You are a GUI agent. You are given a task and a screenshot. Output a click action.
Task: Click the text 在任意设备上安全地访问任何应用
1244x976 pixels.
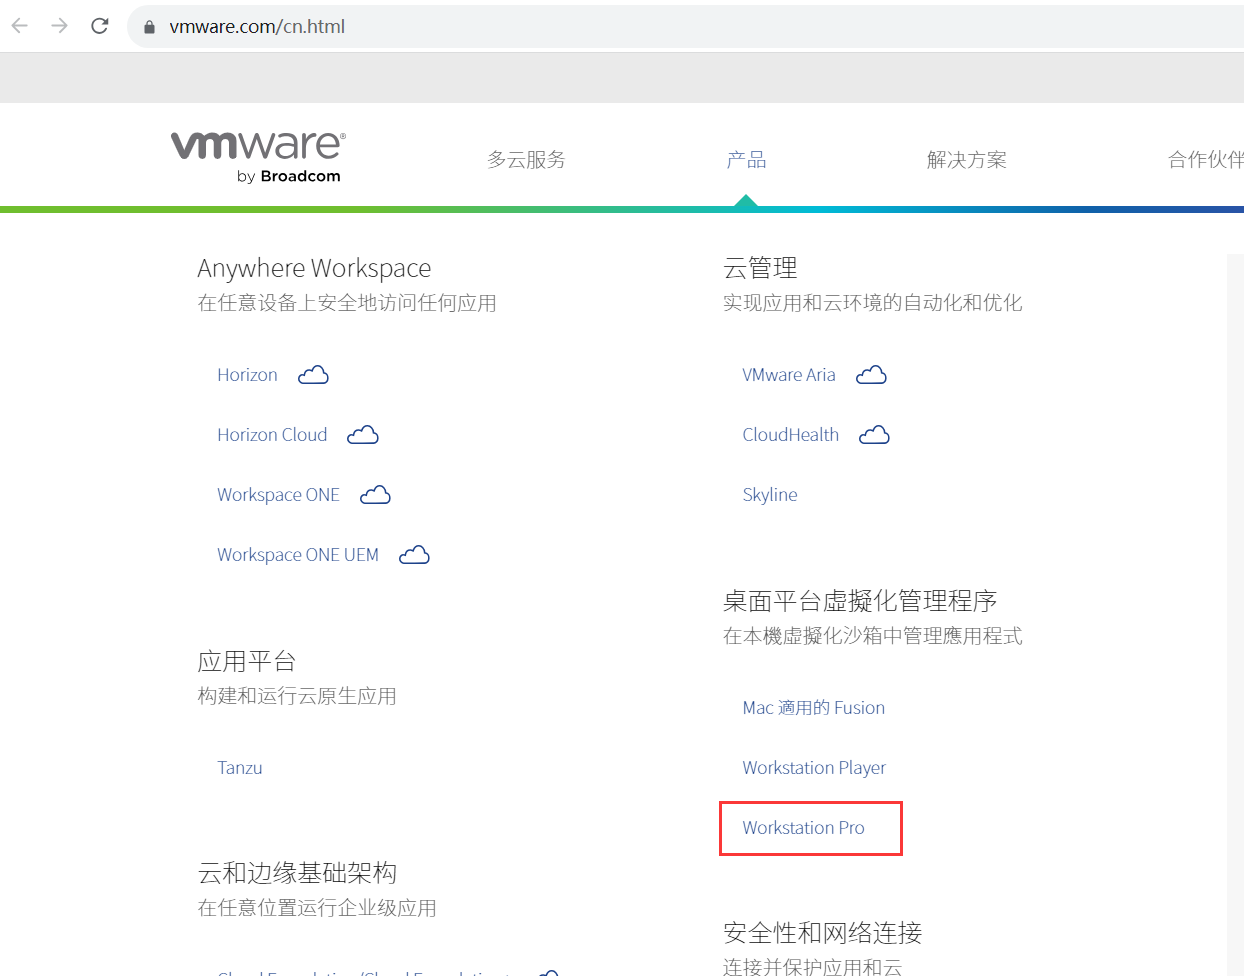click(347, 303)
